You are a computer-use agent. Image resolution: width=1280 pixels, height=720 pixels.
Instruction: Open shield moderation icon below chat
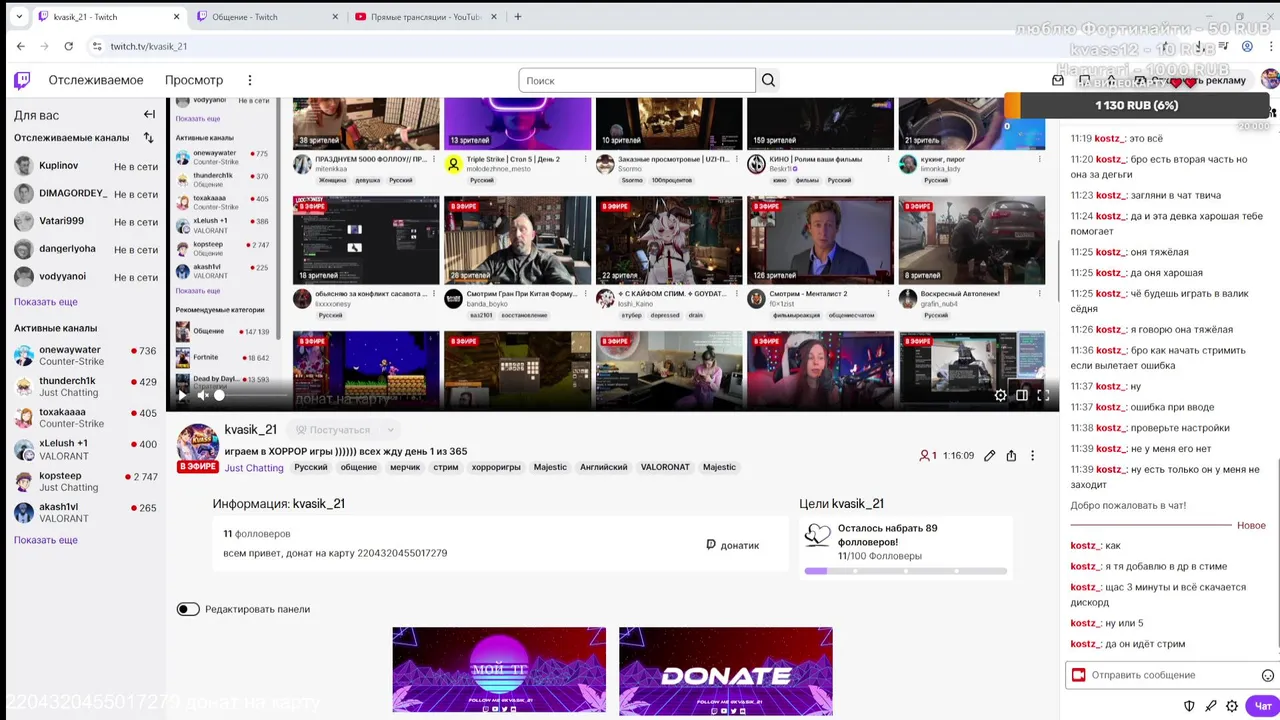tap(1189, 706)
